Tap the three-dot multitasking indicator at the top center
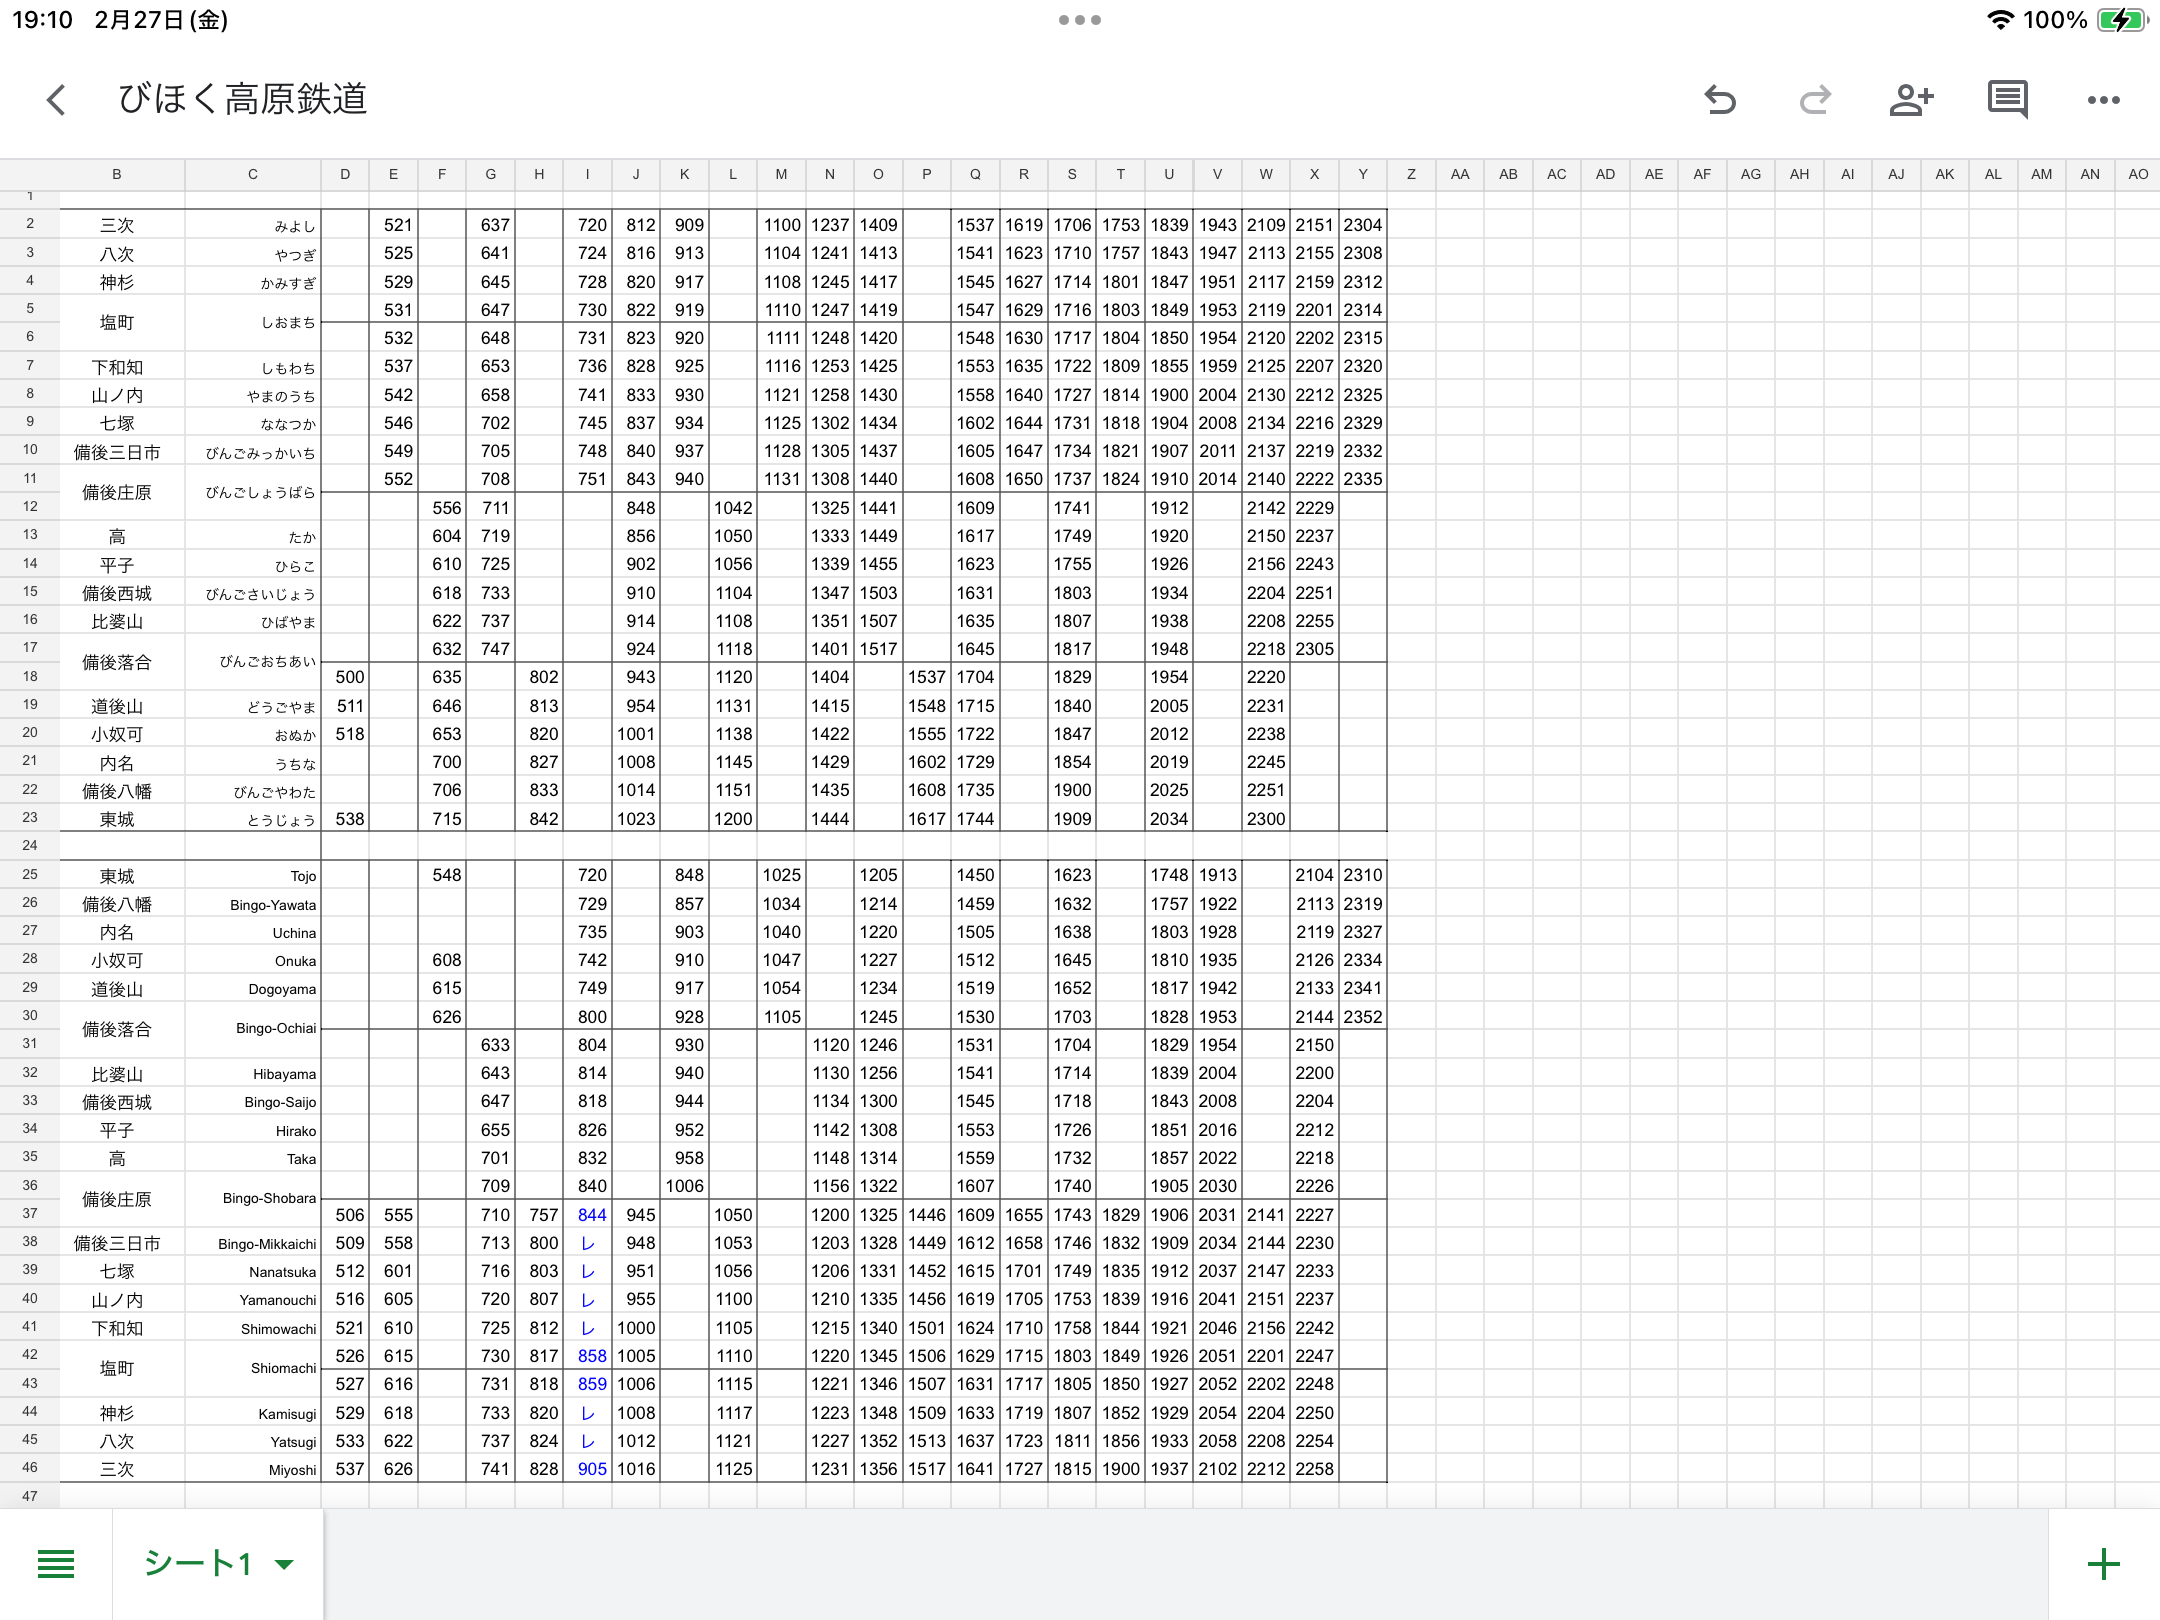 [x=1080, y=20]
